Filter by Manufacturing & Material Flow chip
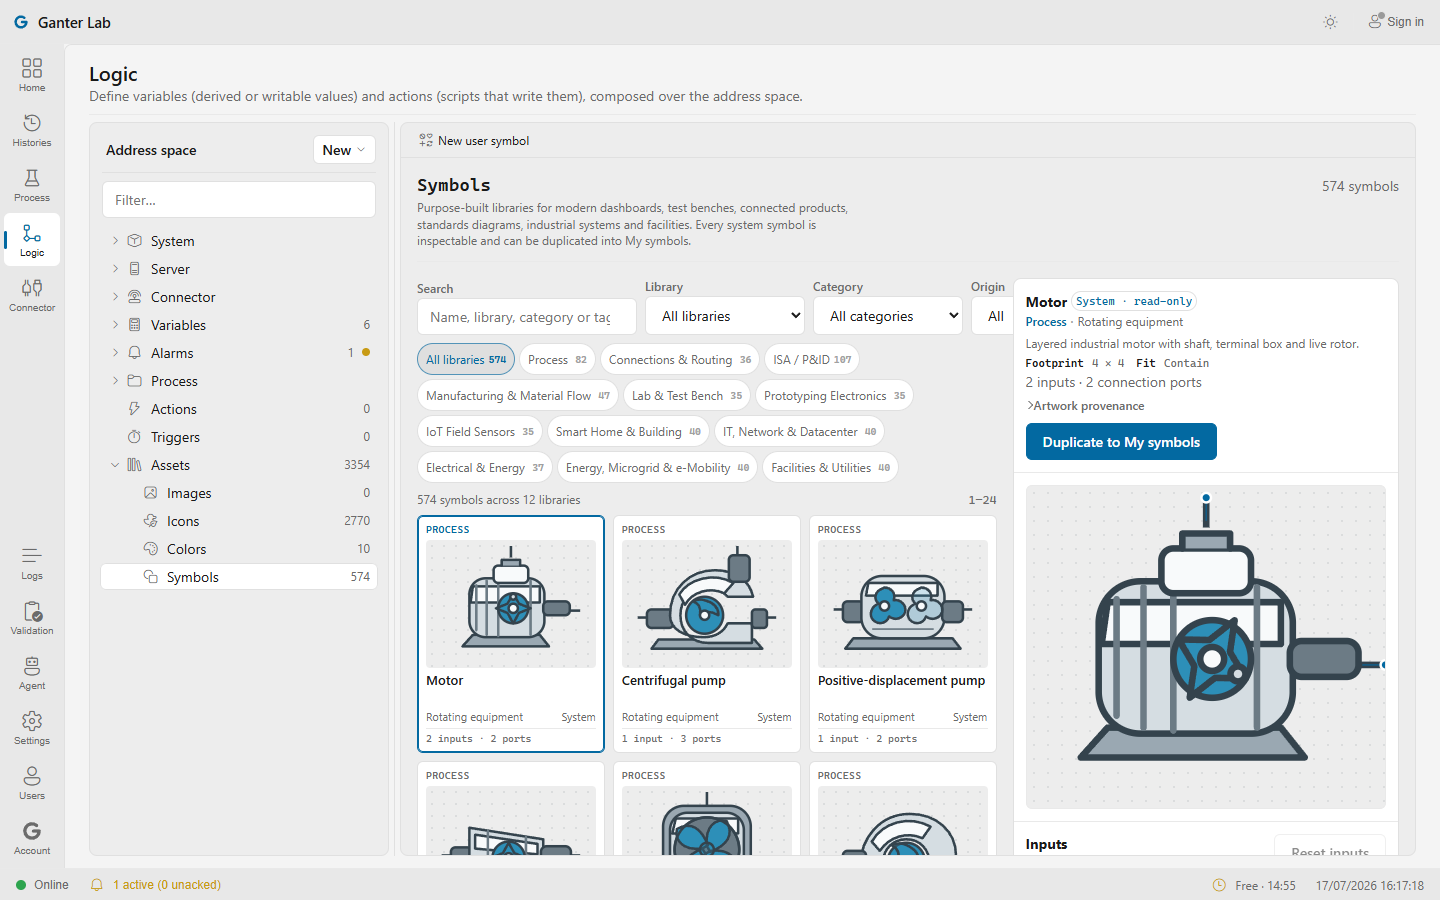The width and height of the screenshot is (1440, 900). click(518, 396)
